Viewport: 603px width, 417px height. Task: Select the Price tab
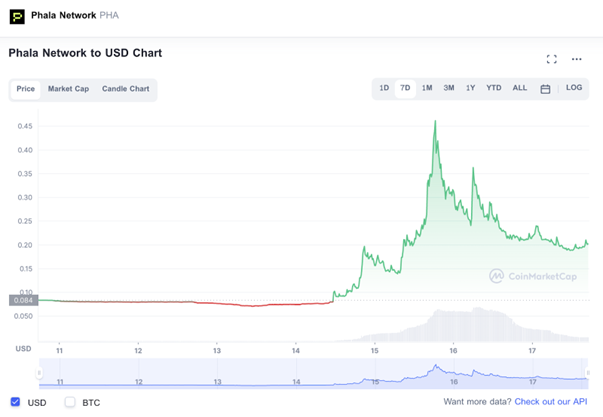(x=25, y=89)
